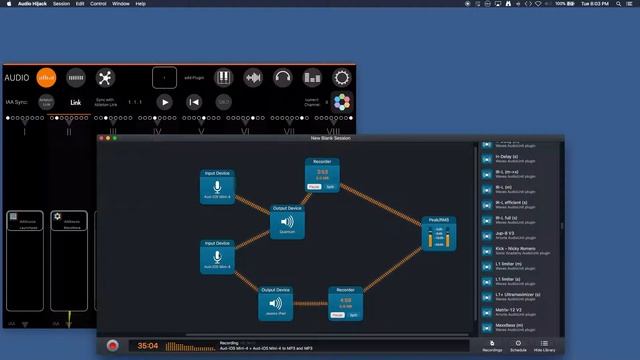Open Spotlight search in the menu bar
640x360 pixels.
pos(619,4)
